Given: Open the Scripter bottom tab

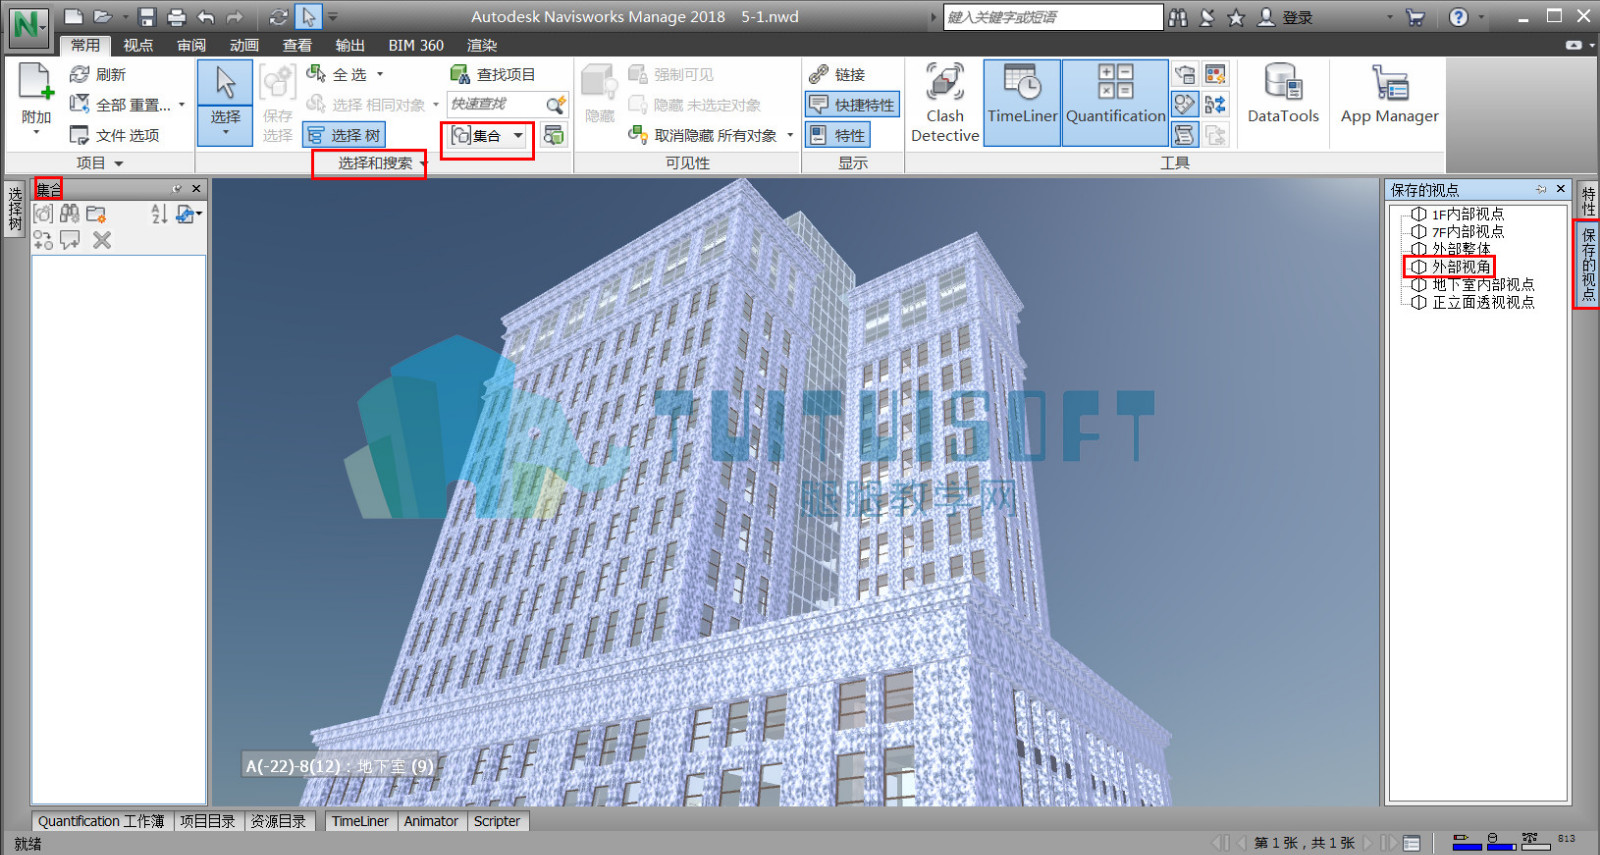Looking at the screenshot, I should click(x=497, y=821).
